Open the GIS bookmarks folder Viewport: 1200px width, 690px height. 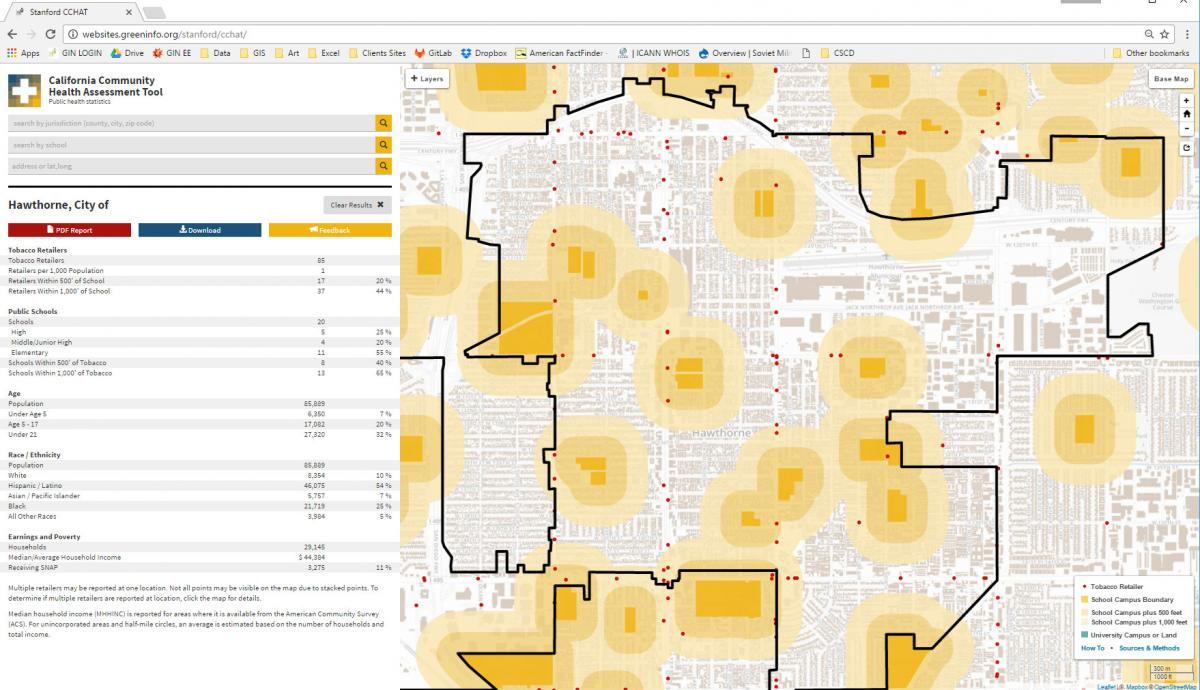click(255, 53)
